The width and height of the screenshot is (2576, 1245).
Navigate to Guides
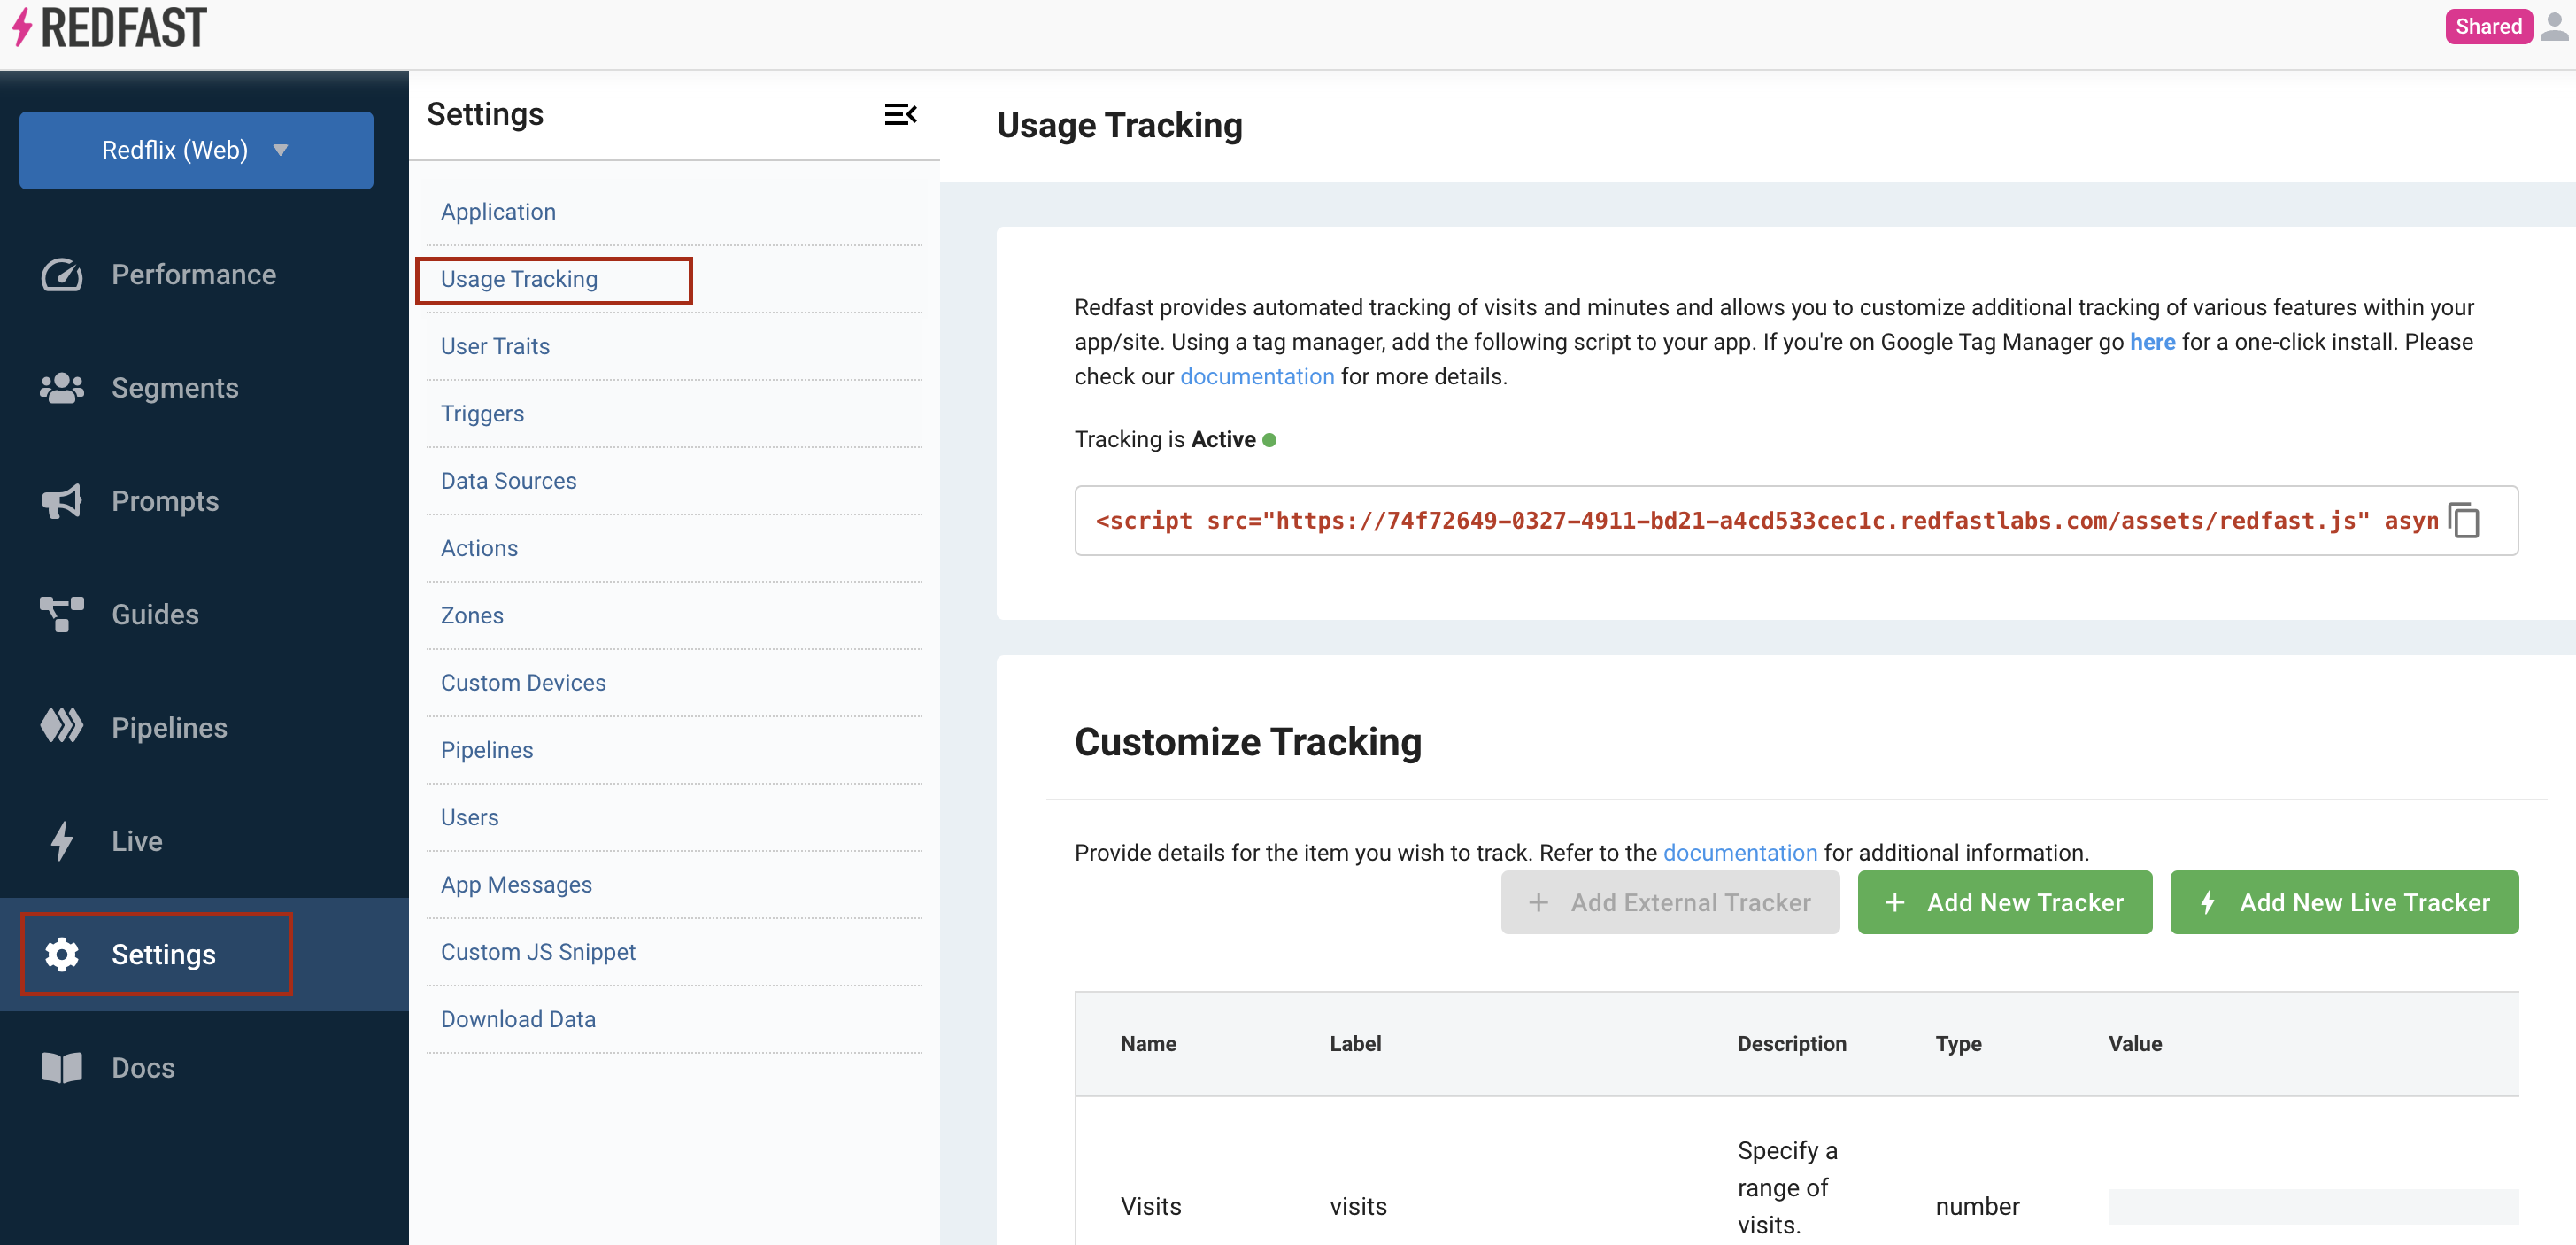[x=155, y=614]
